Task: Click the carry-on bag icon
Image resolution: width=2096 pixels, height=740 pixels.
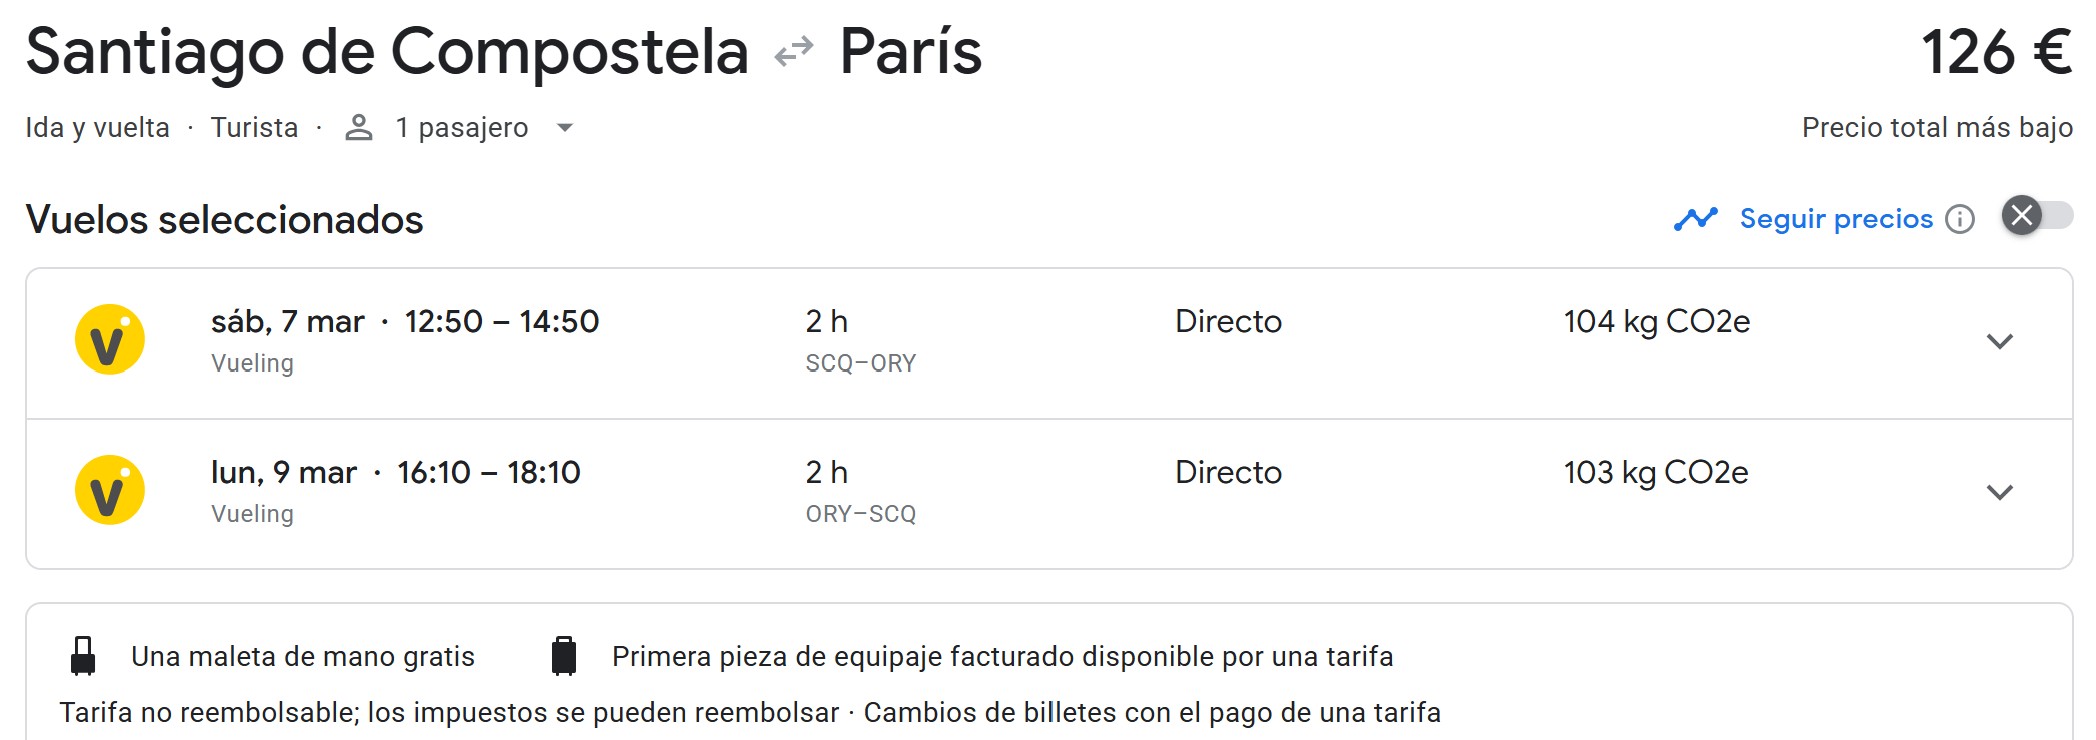Action: [x=83, y=656]
